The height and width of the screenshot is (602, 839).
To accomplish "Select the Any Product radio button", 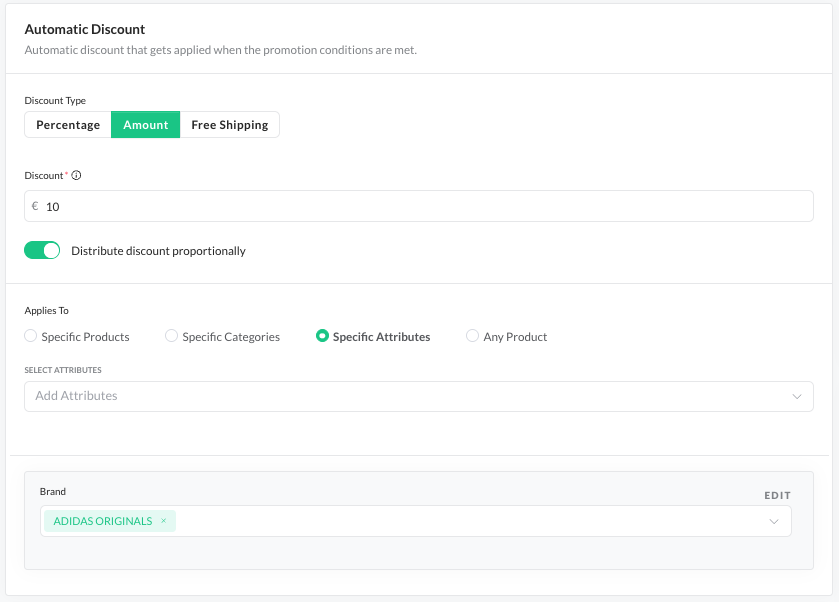I will click(x=472, y=336).
